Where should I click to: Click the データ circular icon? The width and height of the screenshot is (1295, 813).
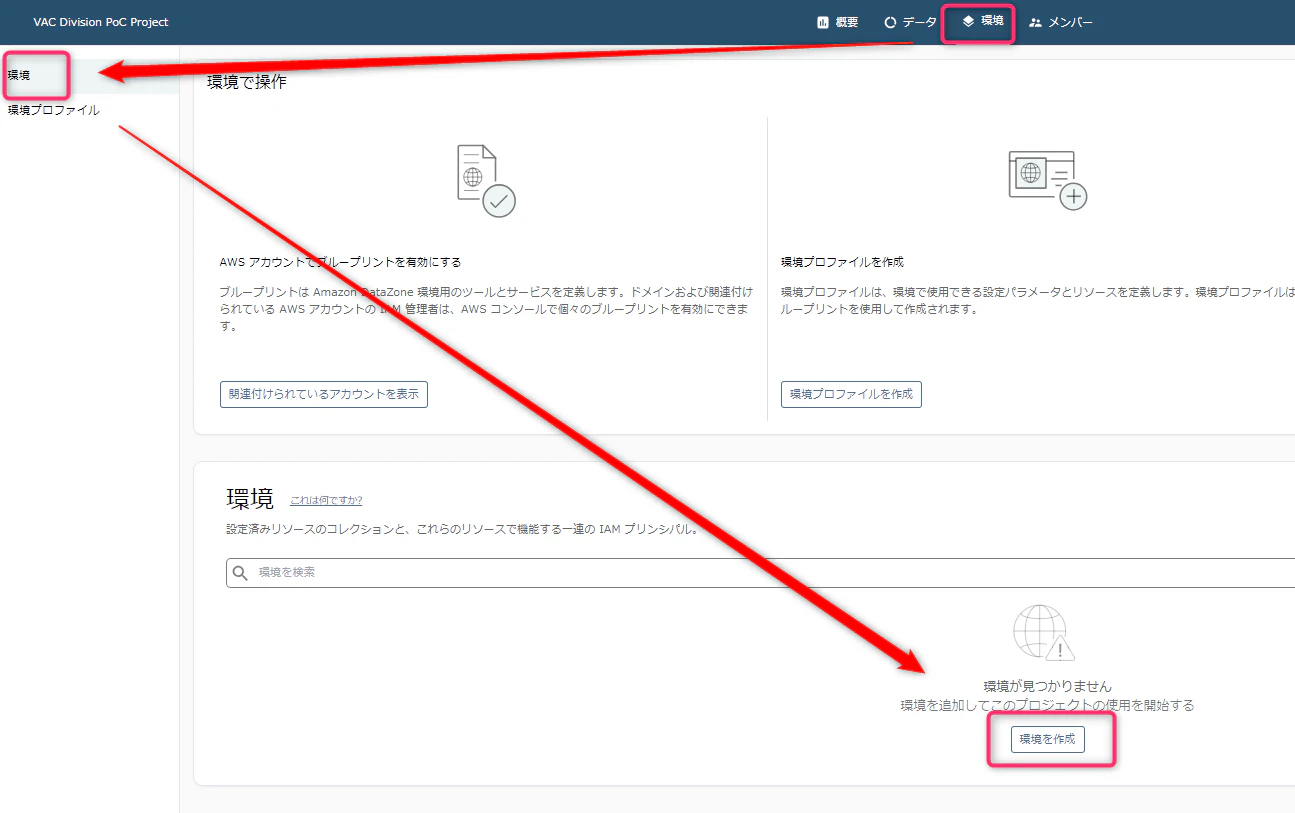coord(890,22)
